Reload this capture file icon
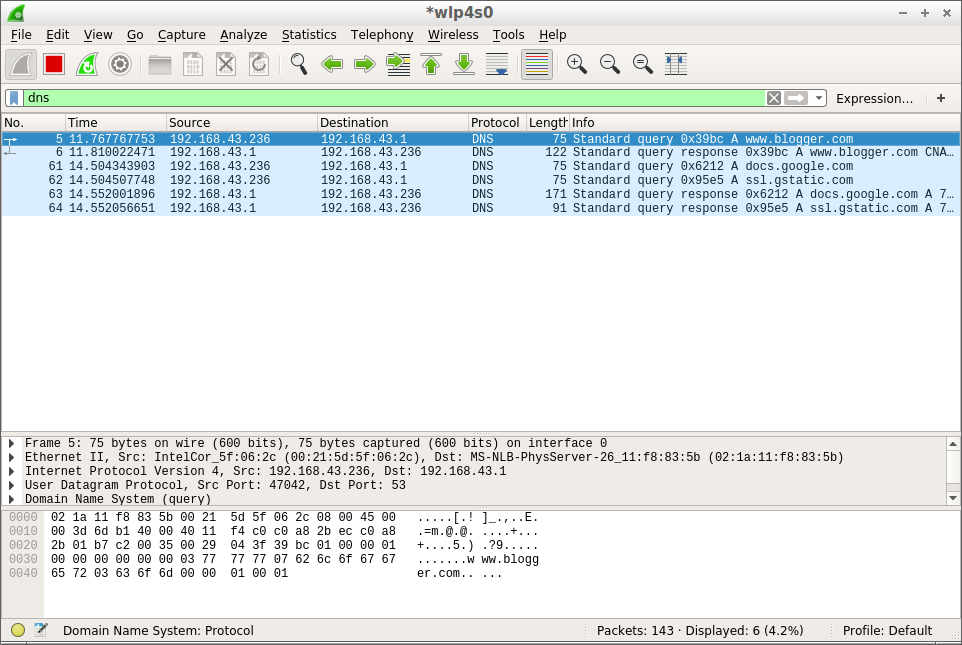The height and width of the screenshot is (645, 962). coord(259,64)
